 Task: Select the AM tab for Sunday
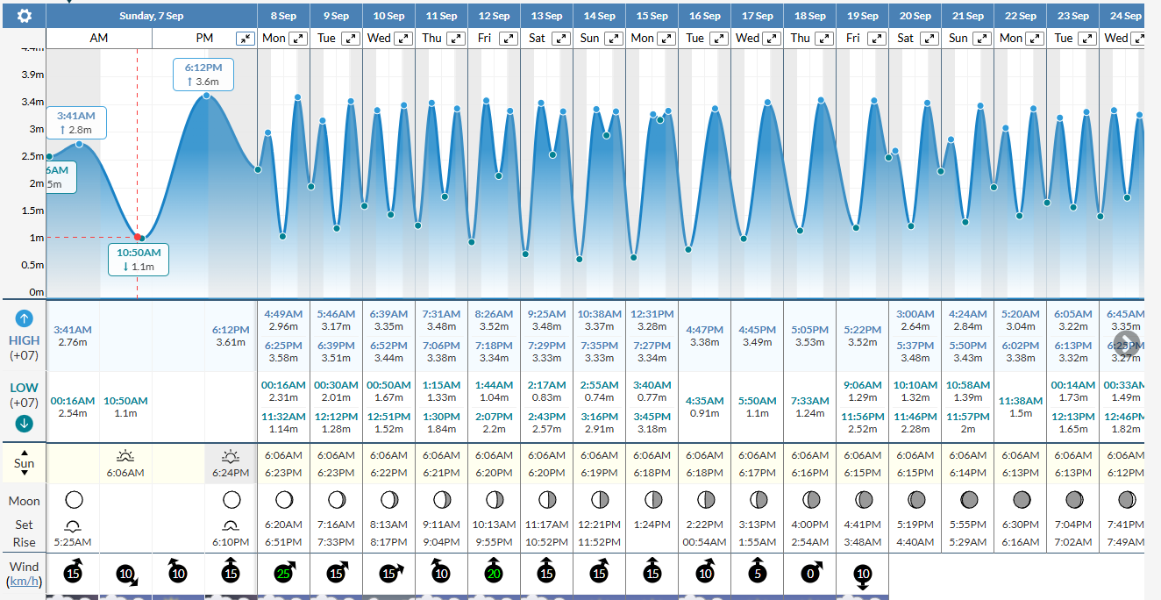click(99, 38)
